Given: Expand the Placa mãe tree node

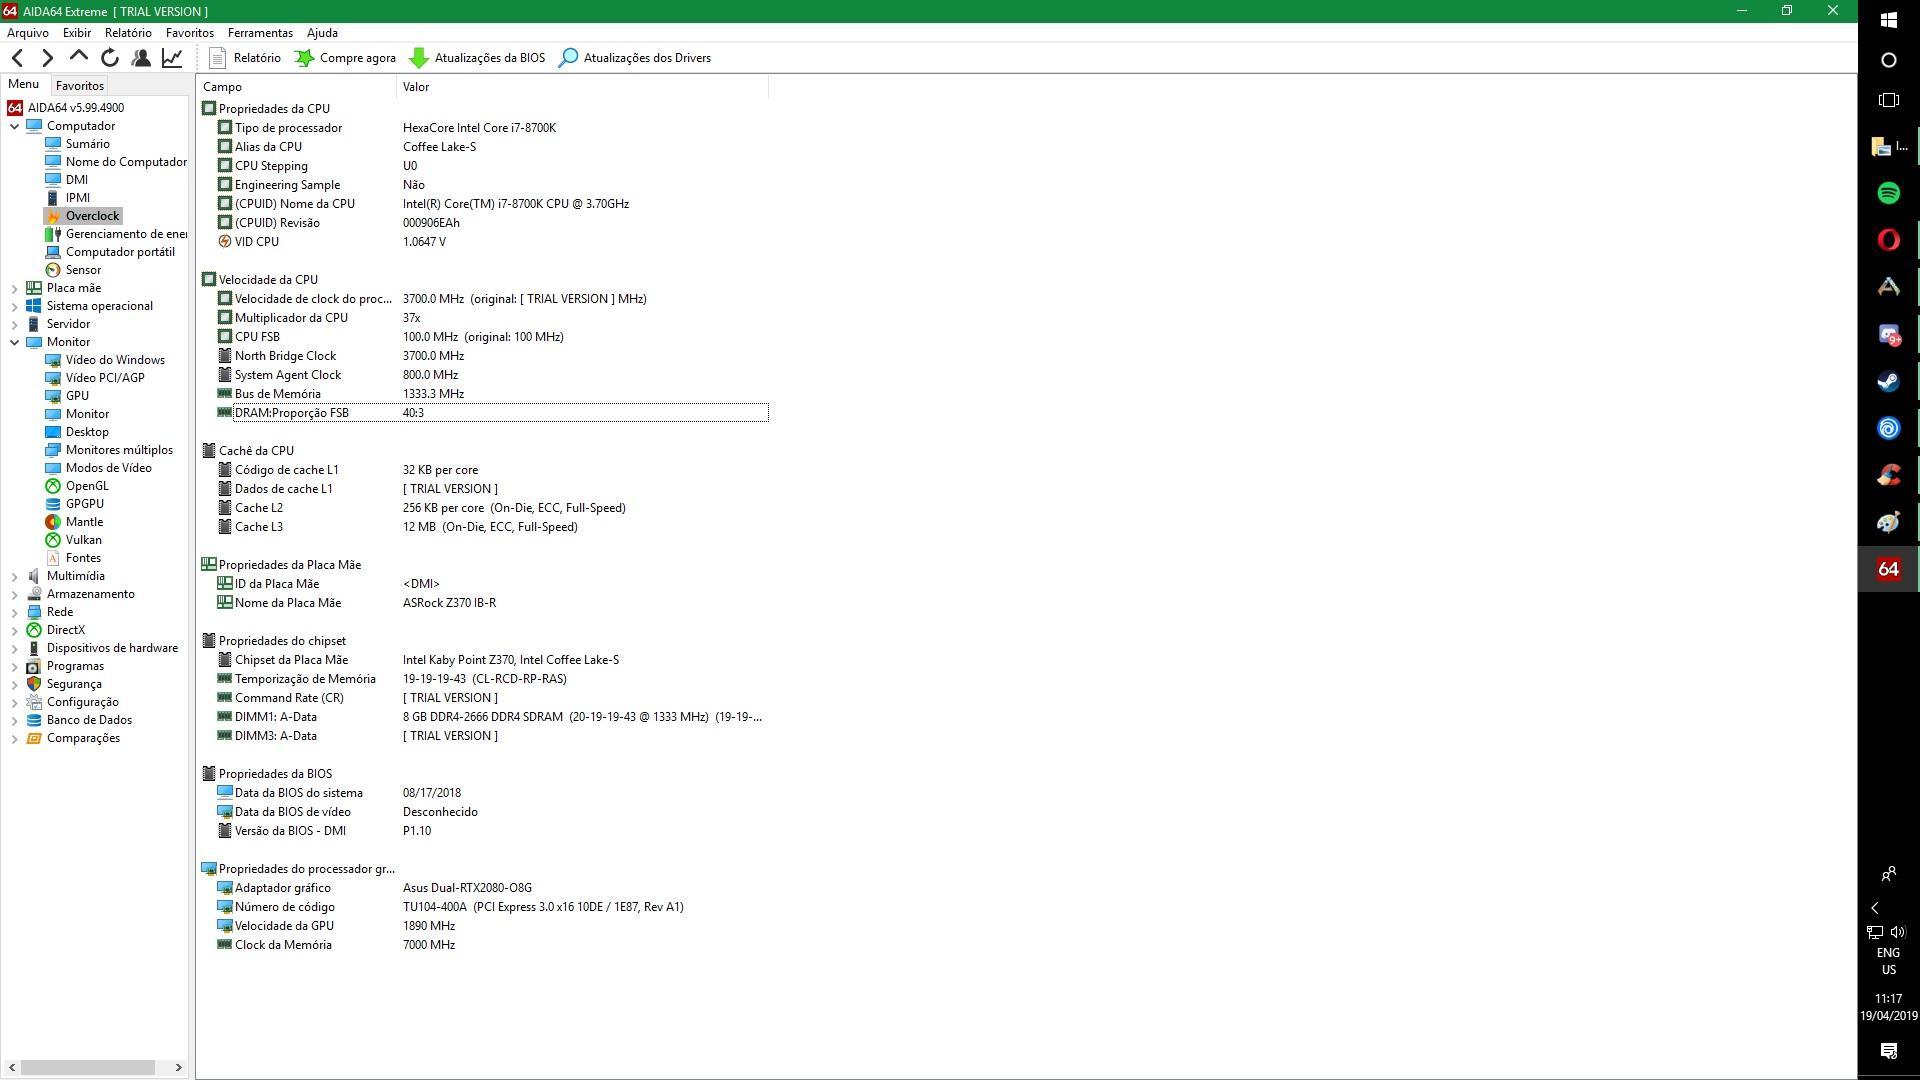Looking at the screenshot, I should tap(15, 288).
